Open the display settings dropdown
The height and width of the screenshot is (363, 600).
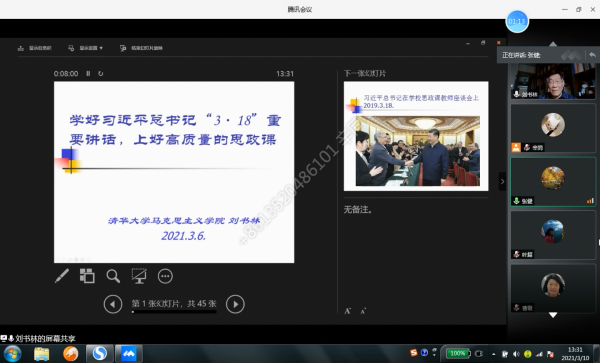(x=86, y=48)
